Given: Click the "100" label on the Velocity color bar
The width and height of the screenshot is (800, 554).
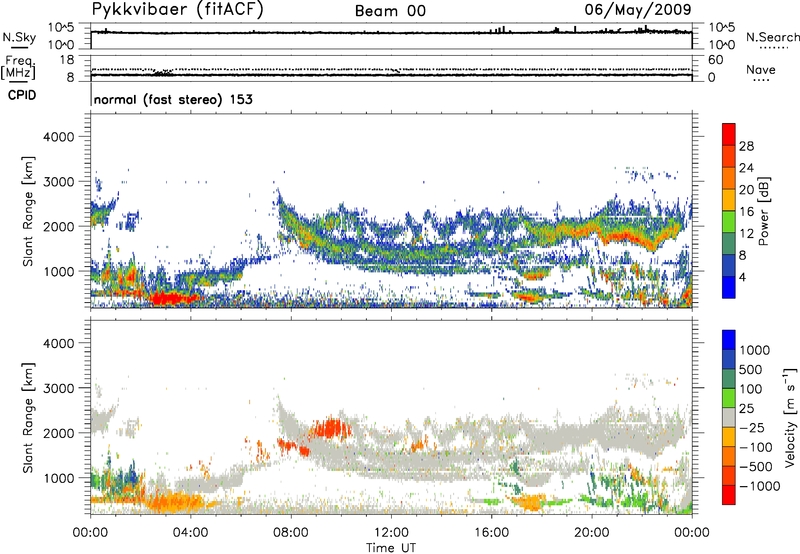Looking at the screenshot, I should coord(751,389).
